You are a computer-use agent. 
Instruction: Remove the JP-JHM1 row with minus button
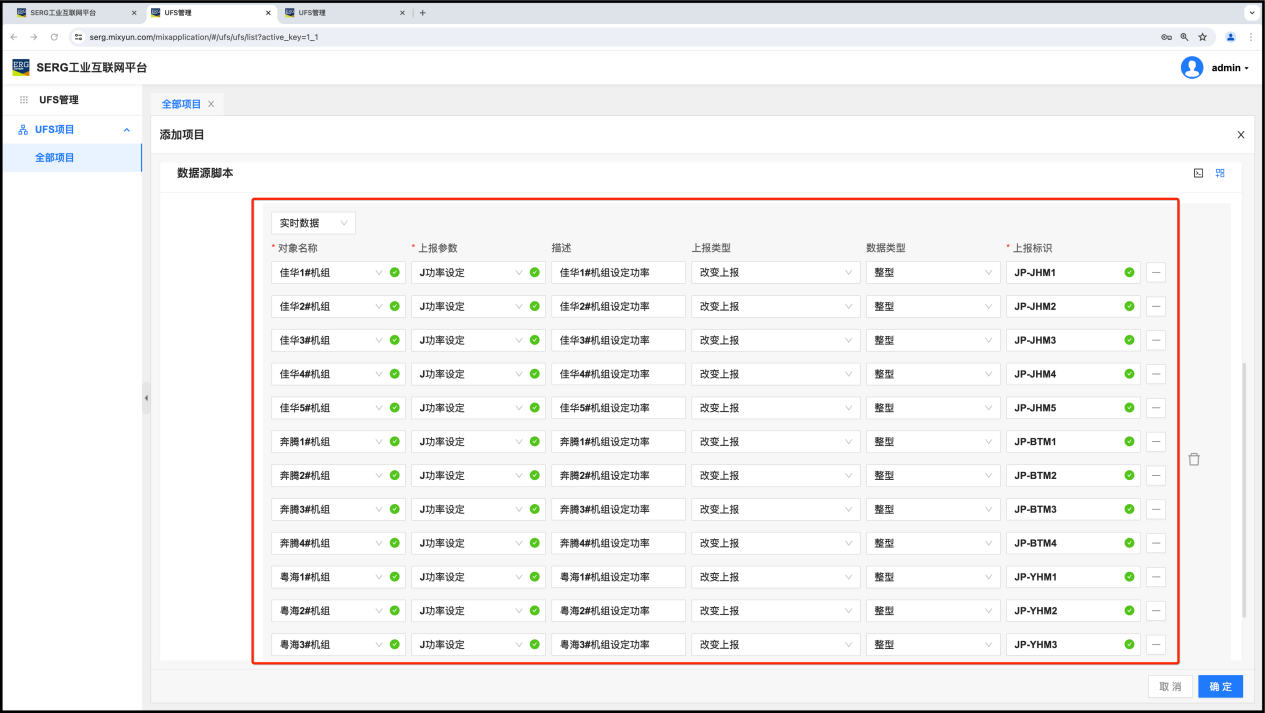click(x=1155, y=273)
